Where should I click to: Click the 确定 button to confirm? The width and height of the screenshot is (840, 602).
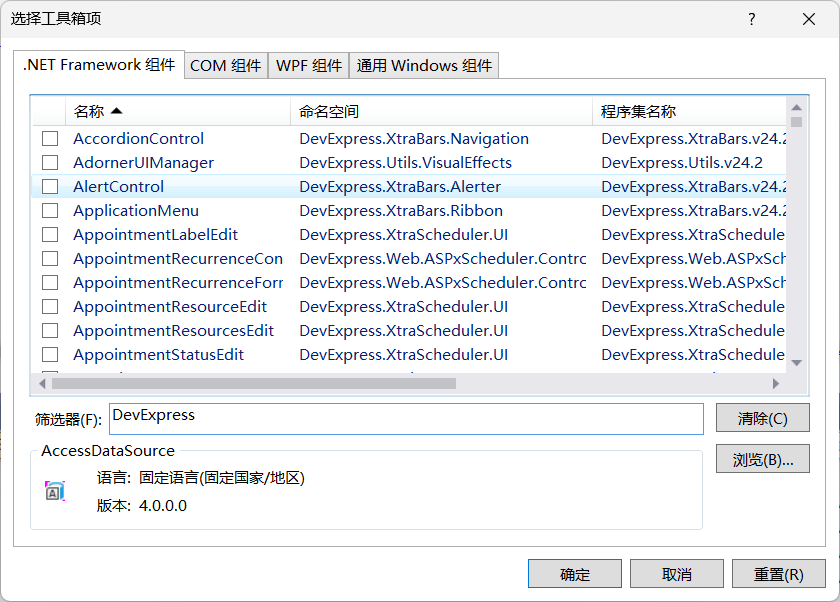(575, 573)
